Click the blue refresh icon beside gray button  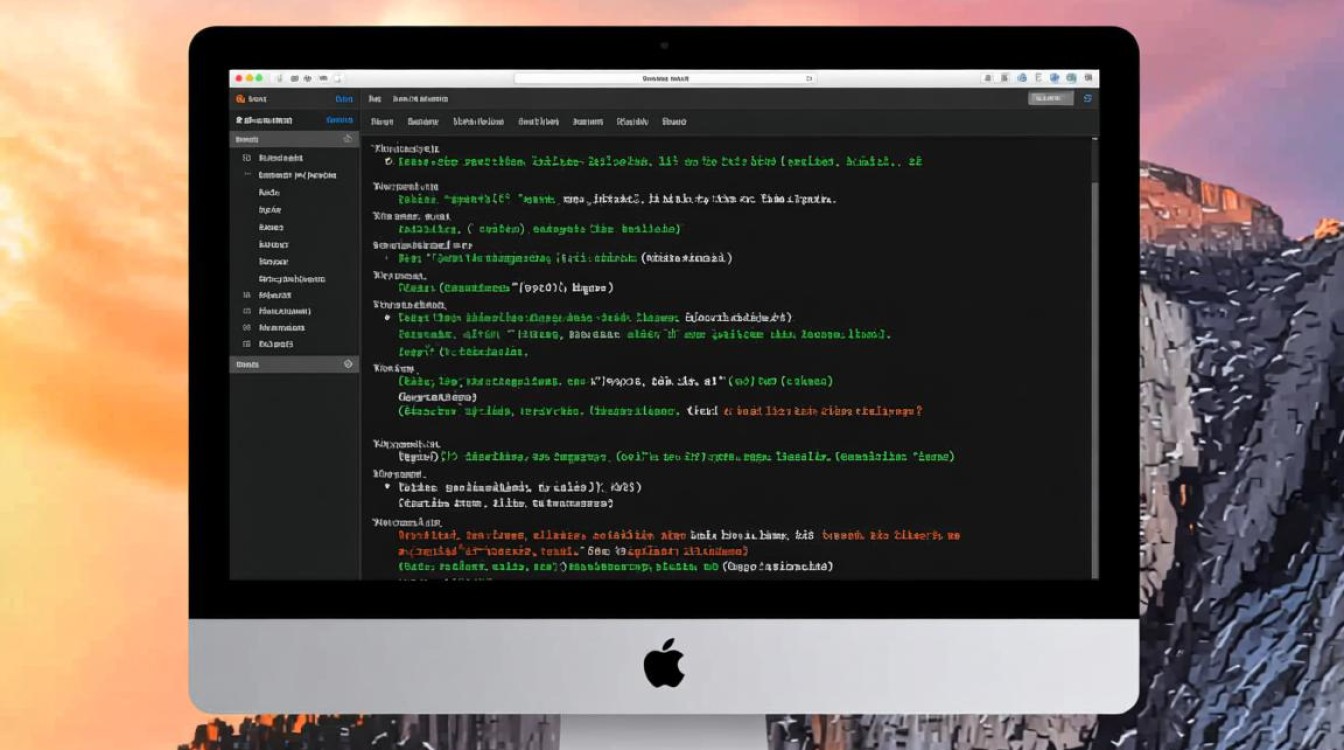pyautogui.click(x=1087, y=98)
